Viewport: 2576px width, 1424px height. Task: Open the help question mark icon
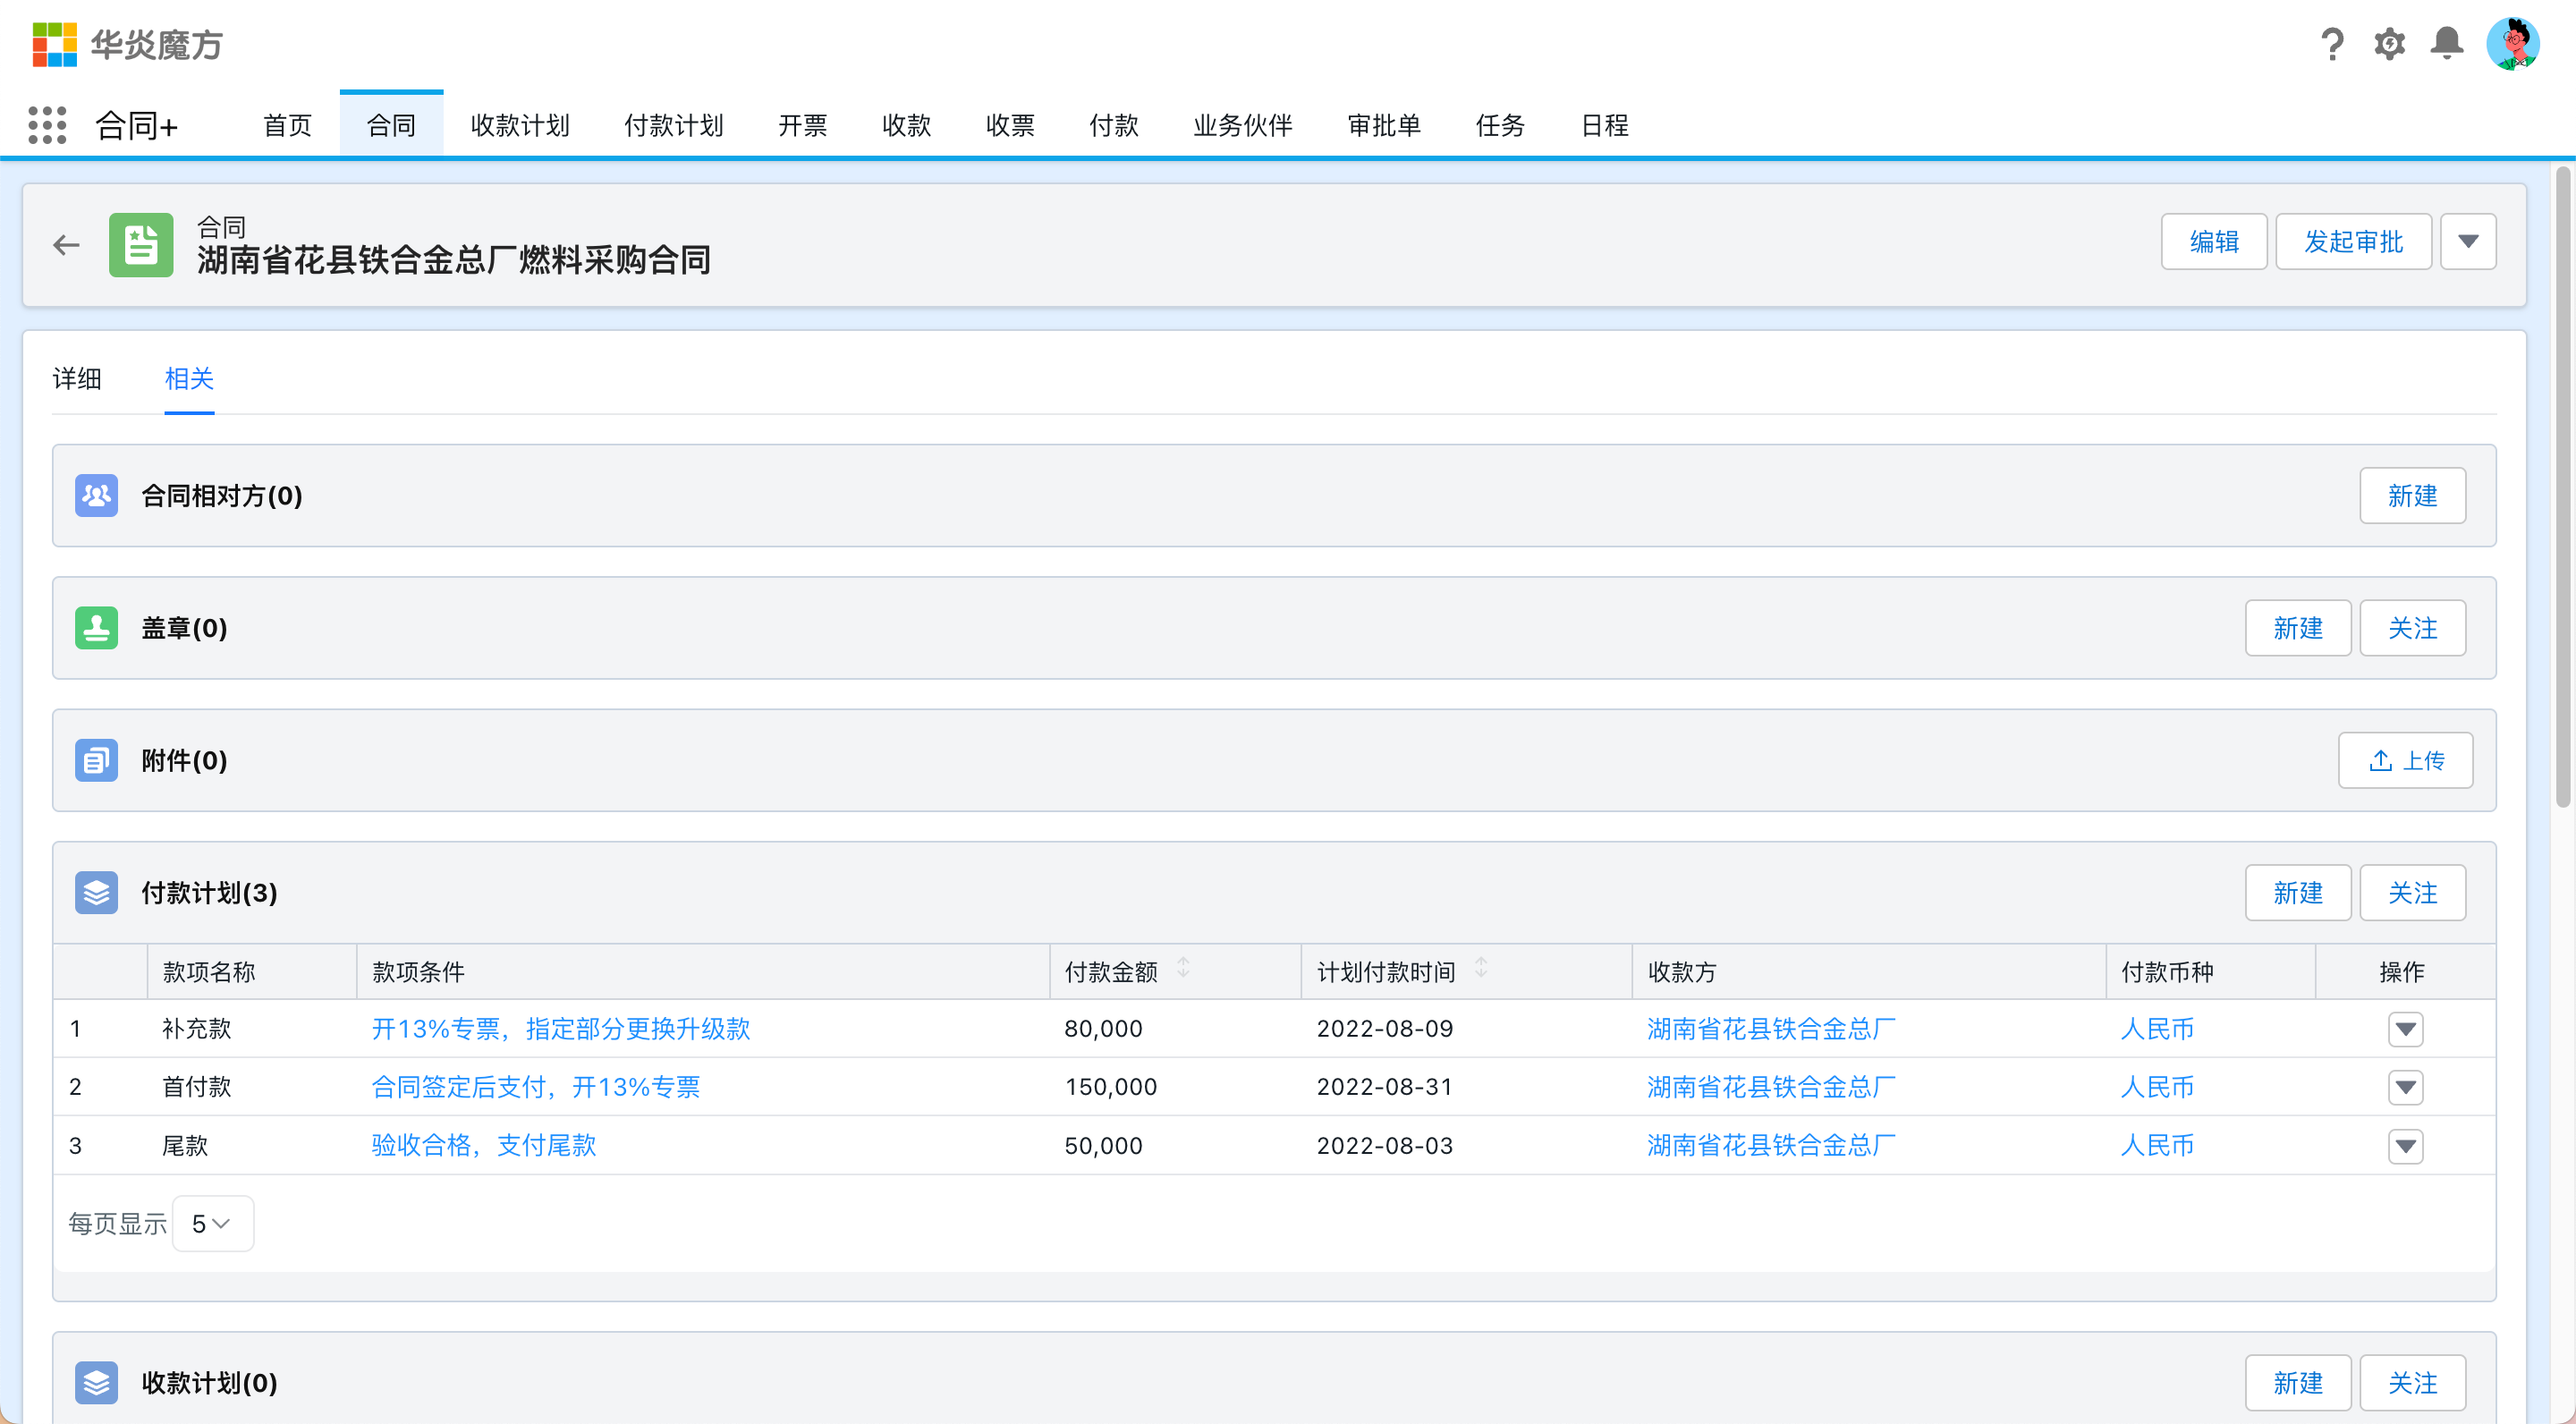[x=2332, y=44]
